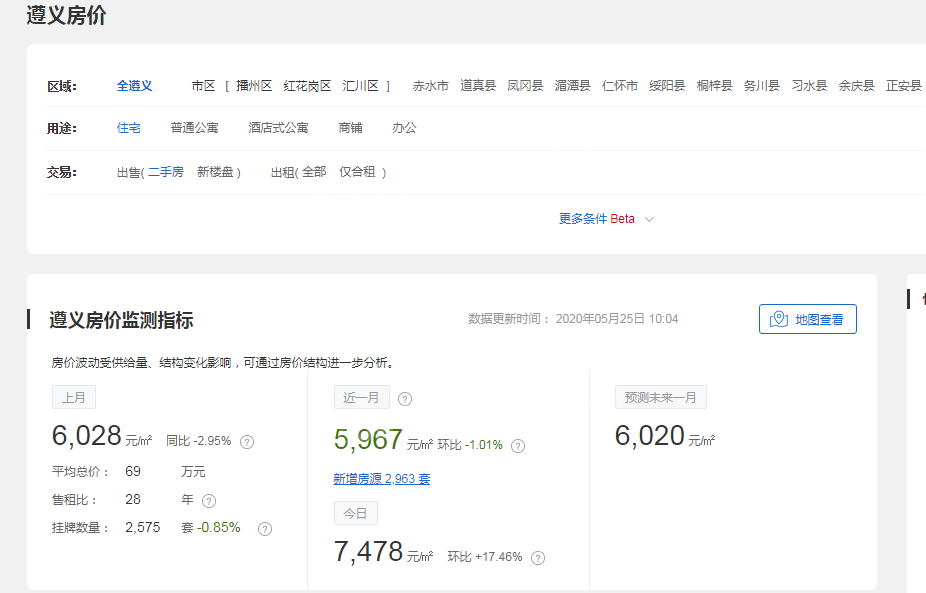Choose 二手房 sale type
Viewport: 926px width, 593px height.
[165, 172]
